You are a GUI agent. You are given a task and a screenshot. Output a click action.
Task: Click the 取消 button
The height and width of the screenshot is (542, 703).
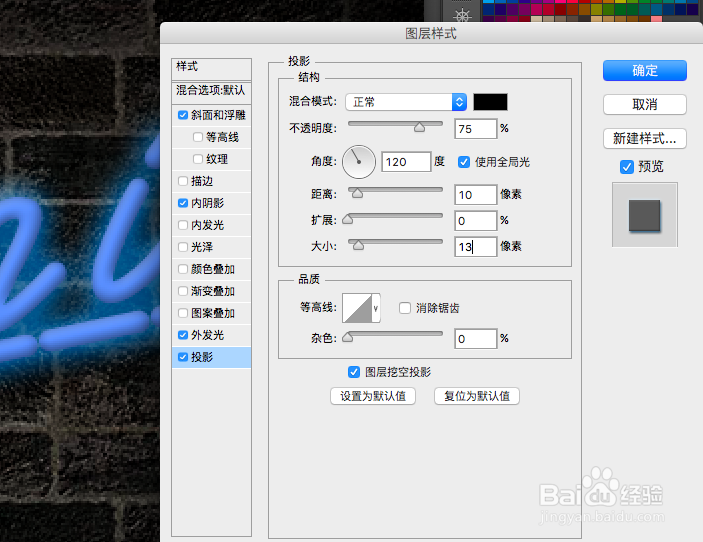[x=644, y=104]
